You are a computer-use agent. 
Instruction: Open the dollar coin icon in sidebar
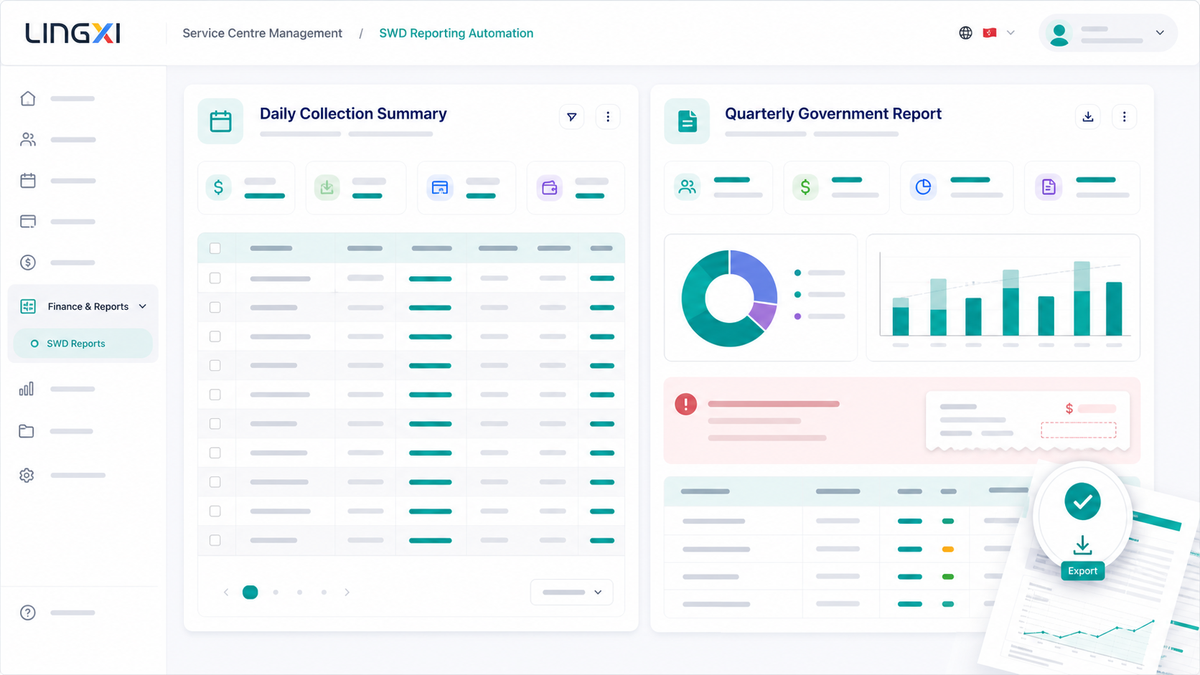[x=28, y=262]
